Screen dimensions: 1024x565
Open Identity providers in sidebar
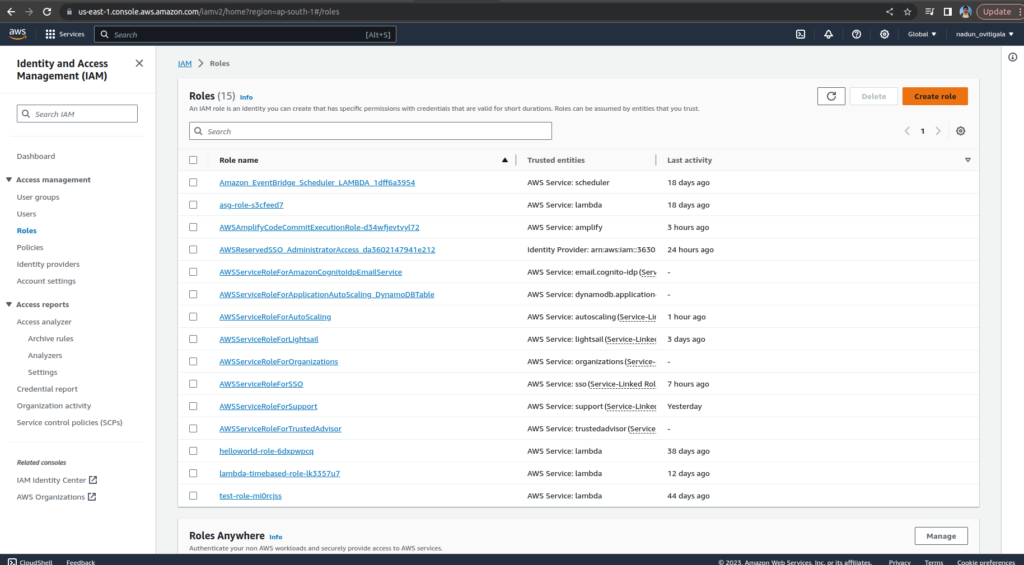click(x=48, y=265)
